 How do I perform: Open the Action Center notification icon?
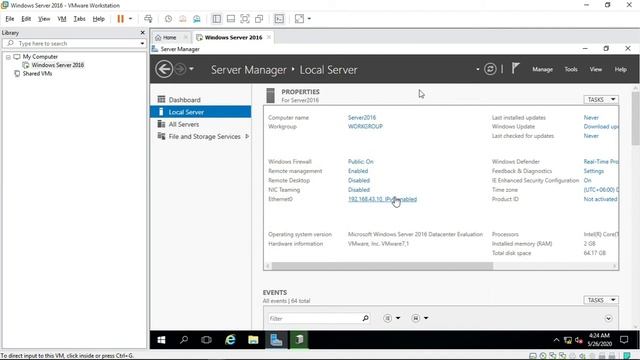624,340
